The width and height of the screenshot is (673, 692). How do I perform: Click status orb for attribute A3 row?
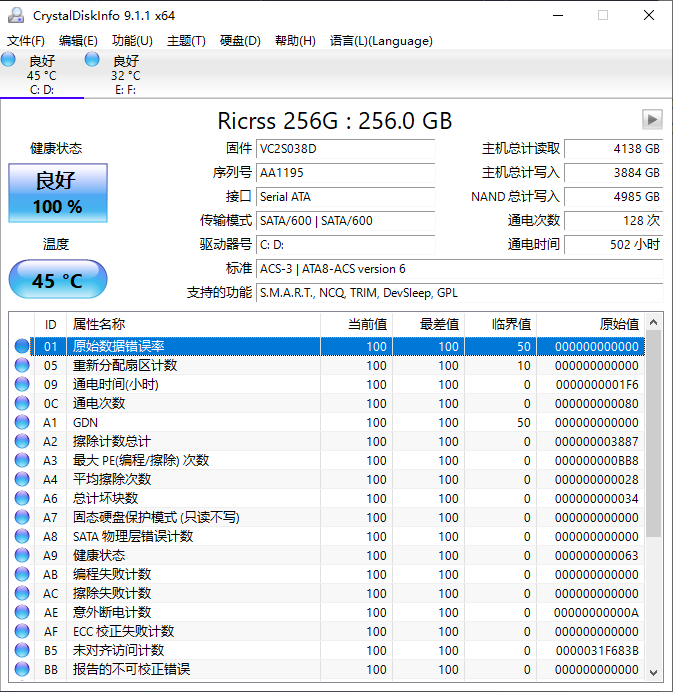22,461
